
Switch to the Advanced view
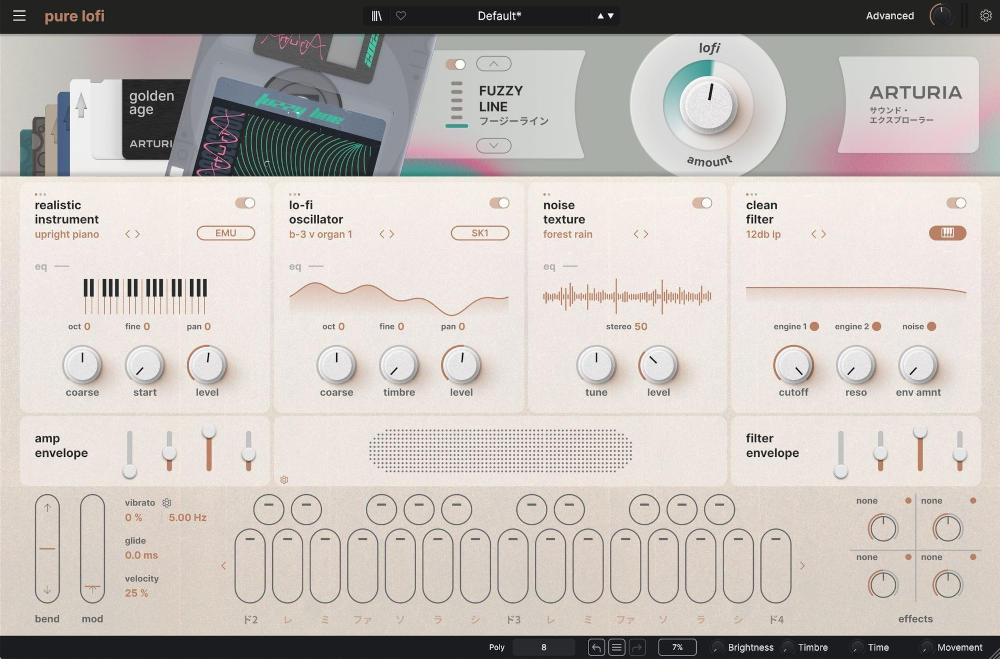click(x=889, y=16)
